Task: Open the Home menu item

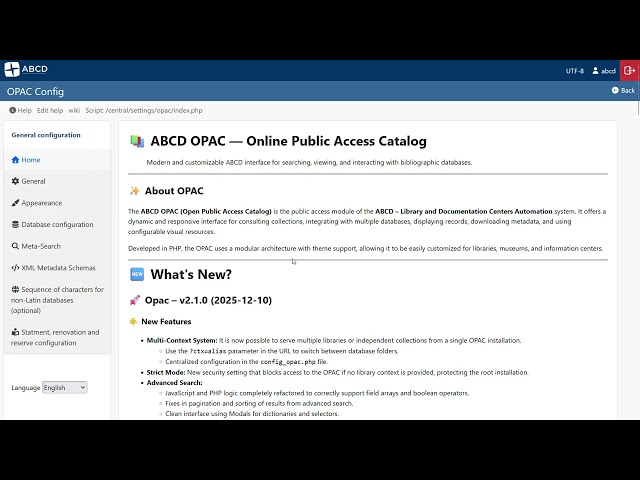Action: point(57,160)
